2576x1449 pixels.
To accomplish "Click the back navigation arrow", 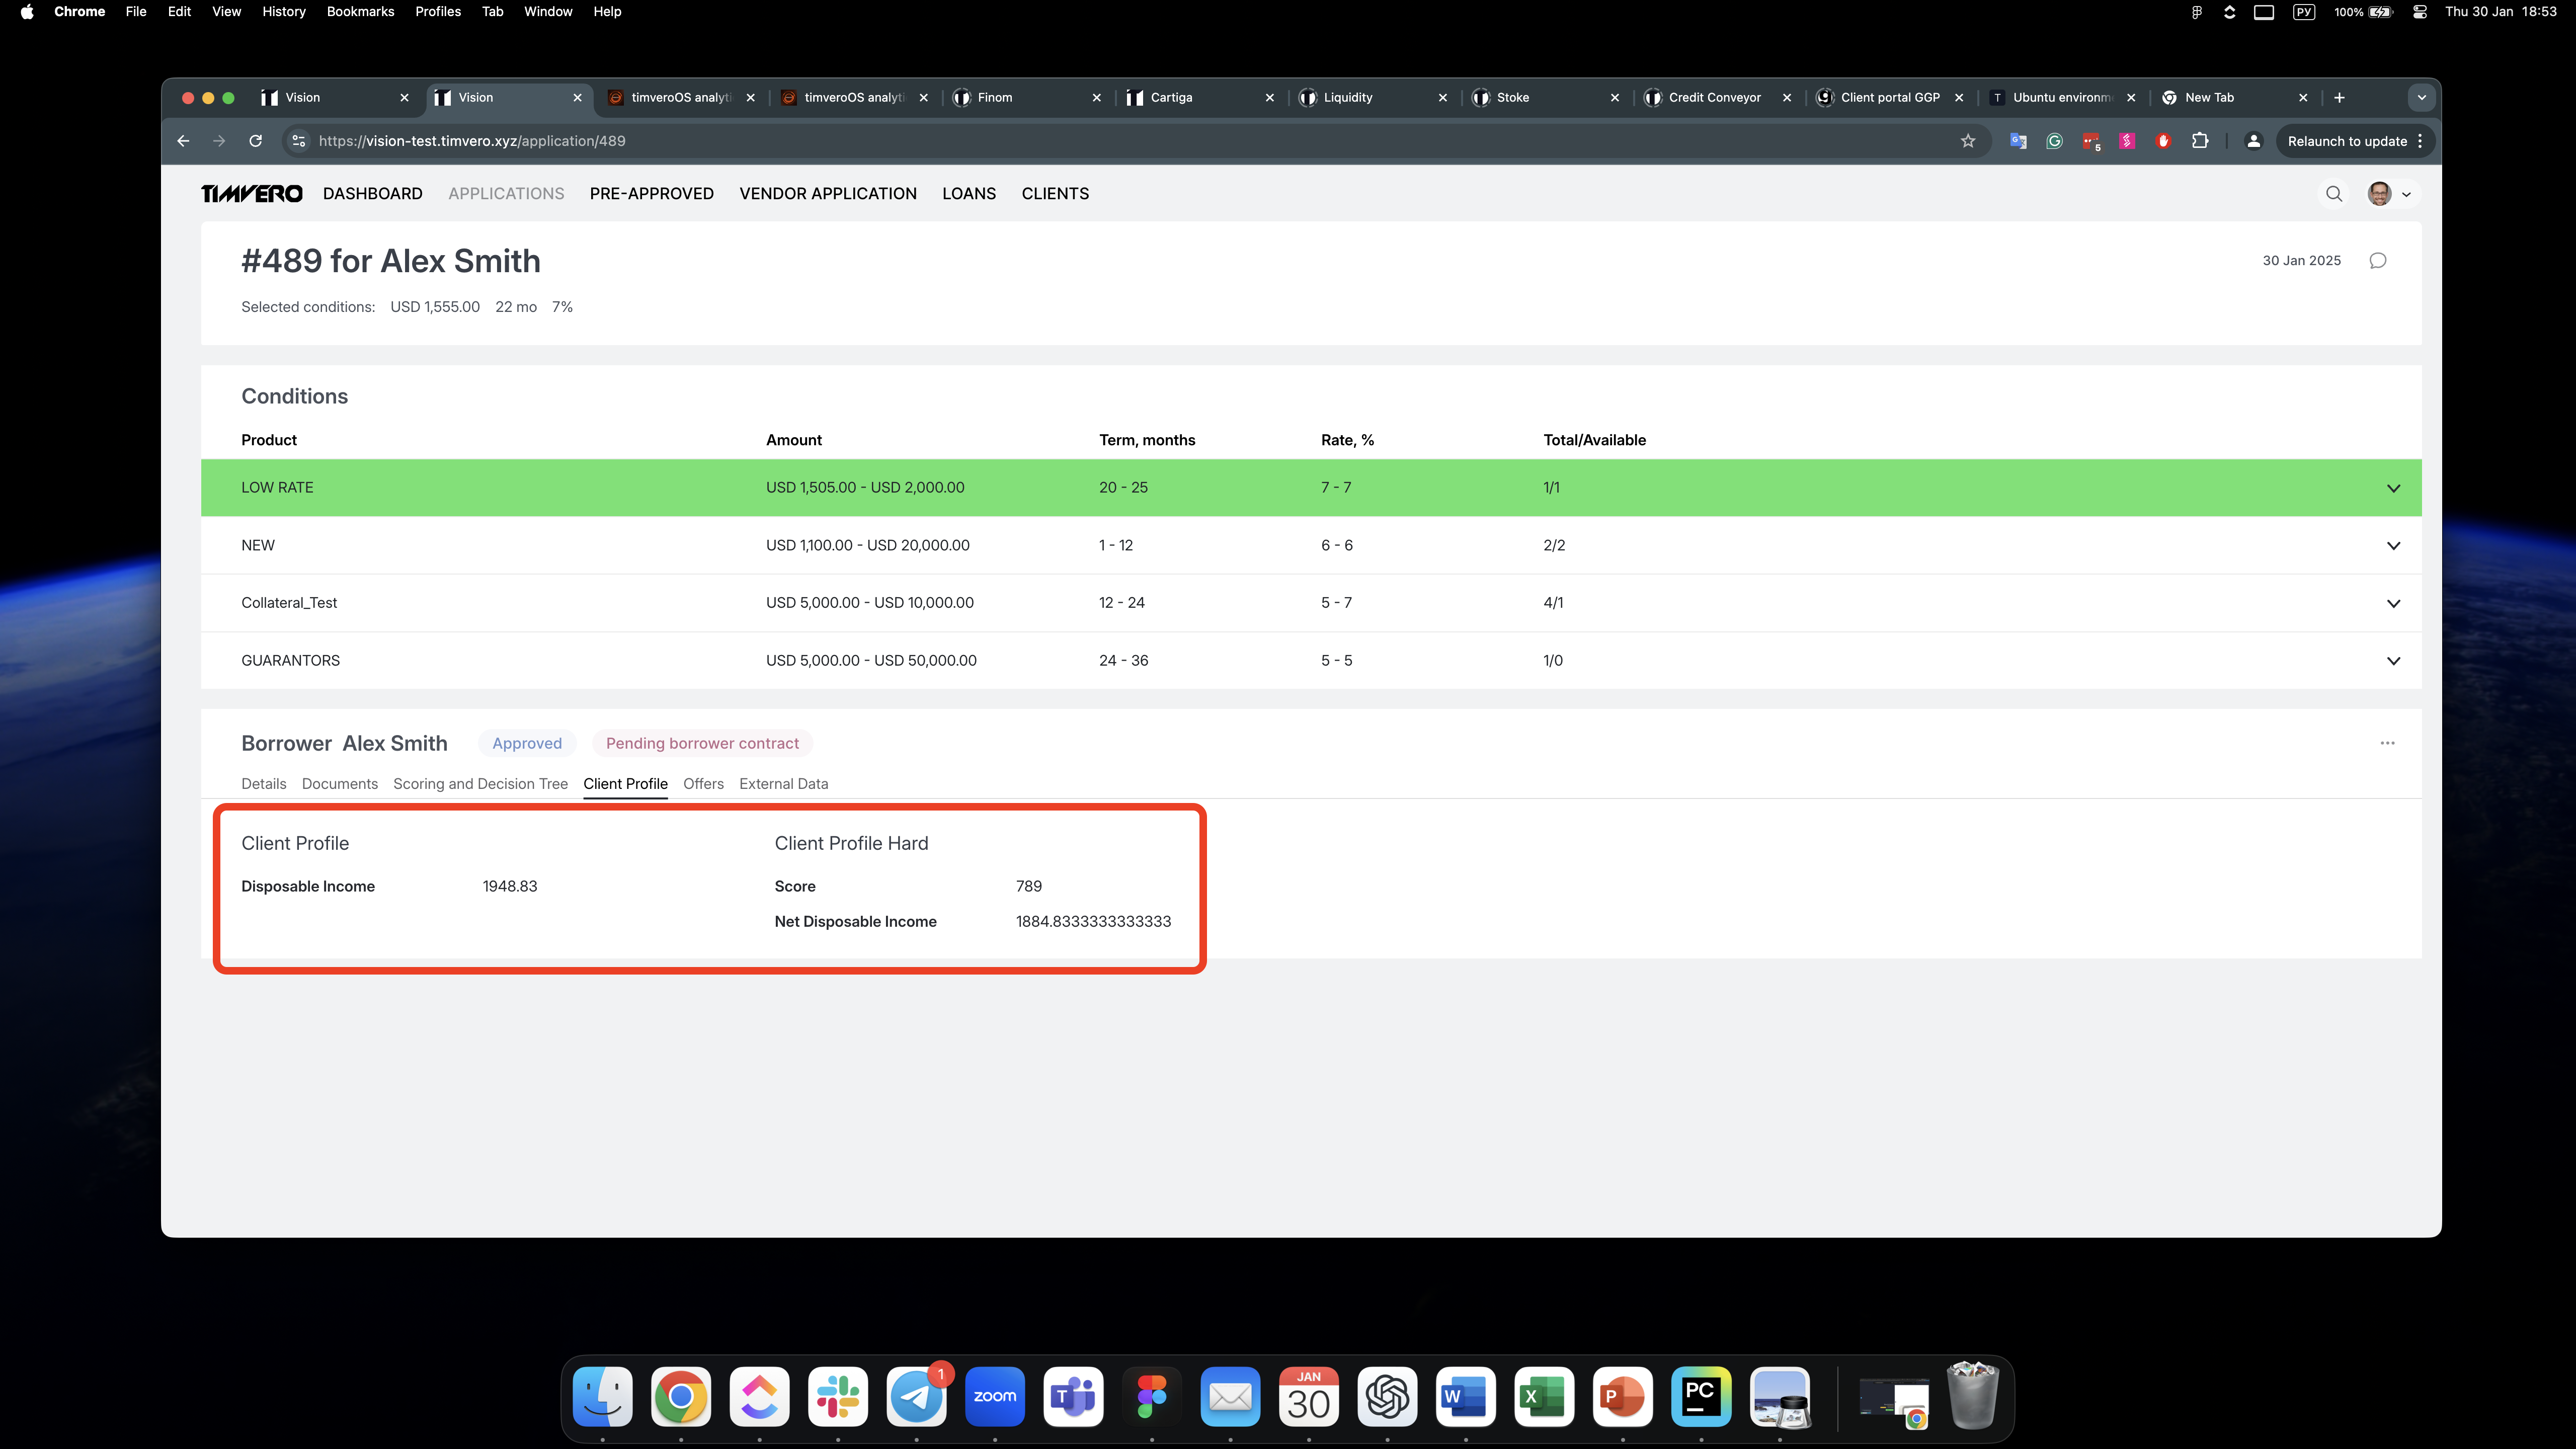I will coord(183,141).
